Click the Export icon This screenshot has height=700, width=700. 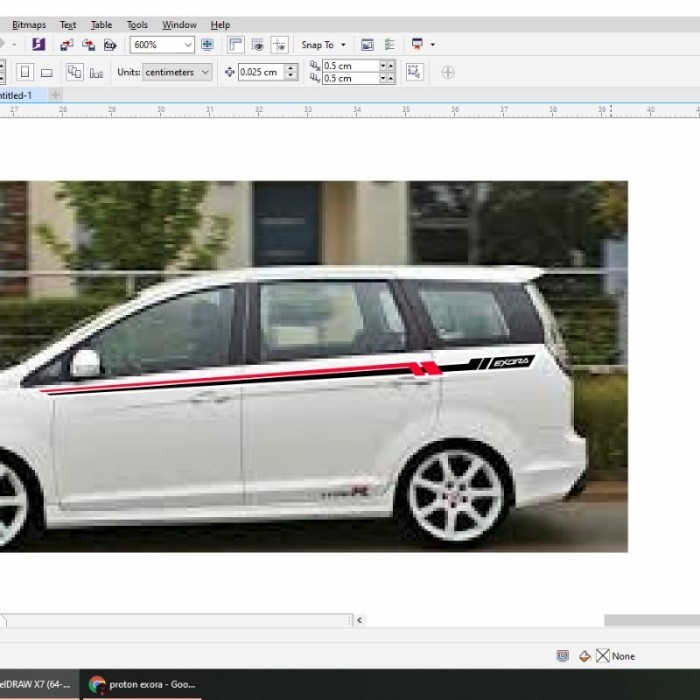88,45
